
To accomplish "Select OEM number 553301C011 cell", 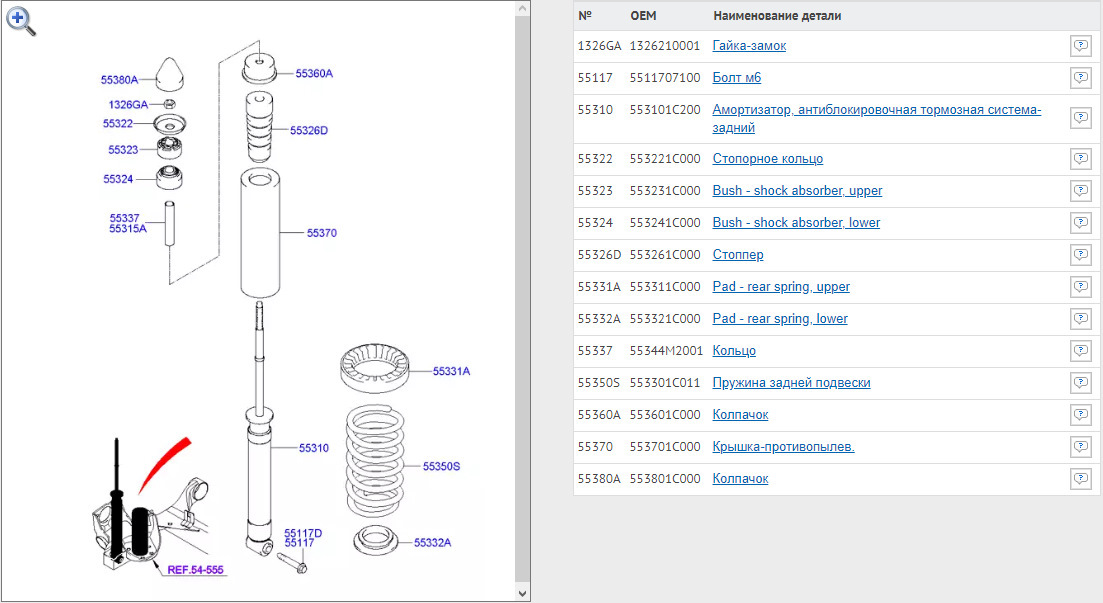I will click(x=665, y=383).
